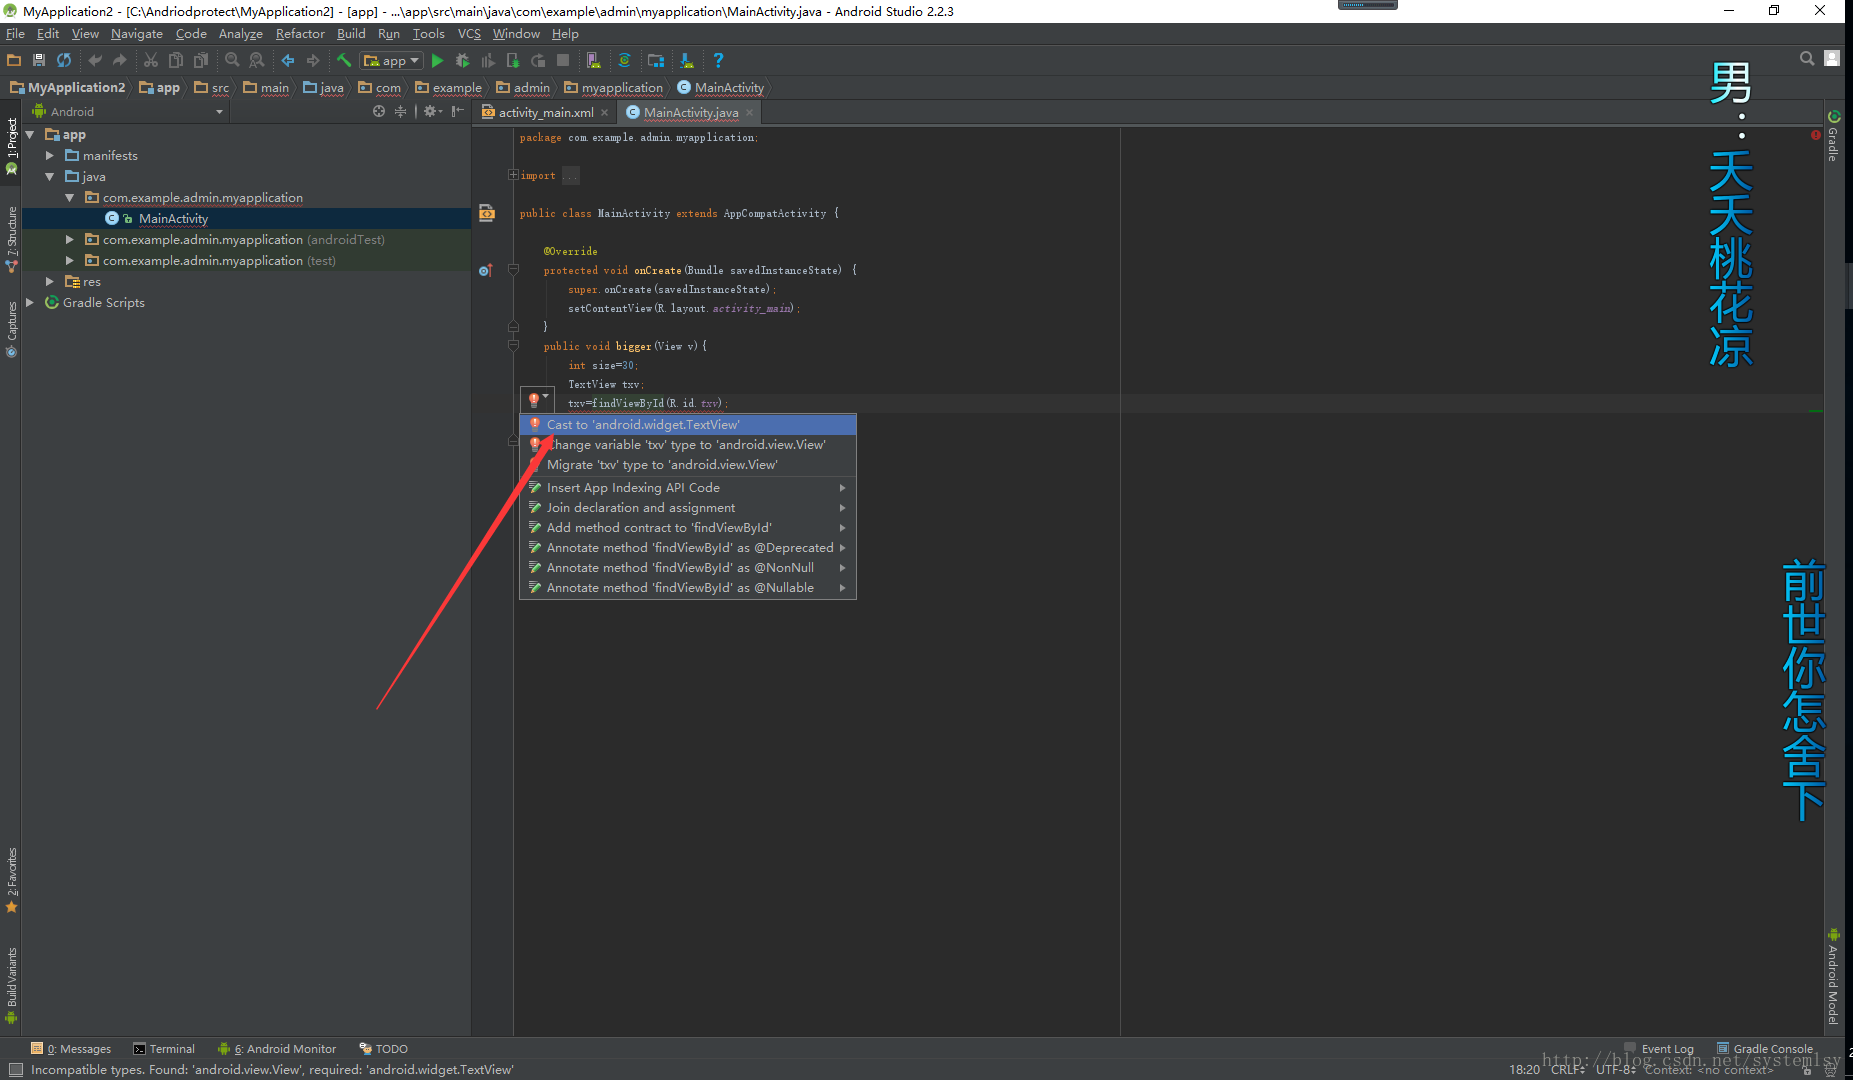Collapse the java folder node
Screen dimensions: 1853x1080
click(50, 176)
